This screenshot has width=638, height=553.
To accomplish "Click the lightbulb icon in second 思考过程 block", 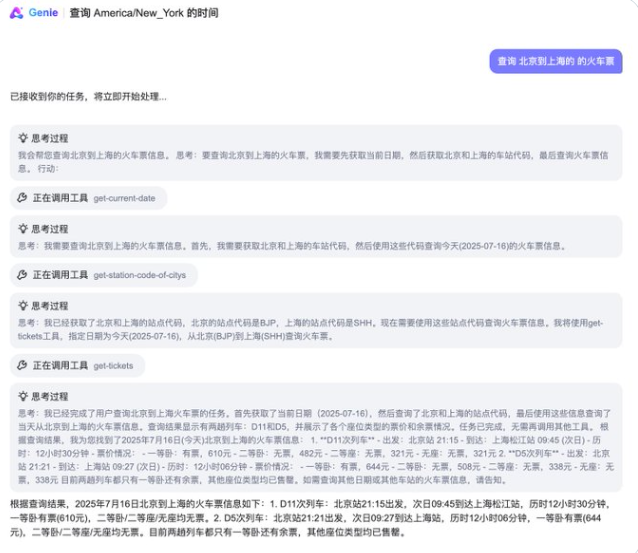I will tap(22, 229).
